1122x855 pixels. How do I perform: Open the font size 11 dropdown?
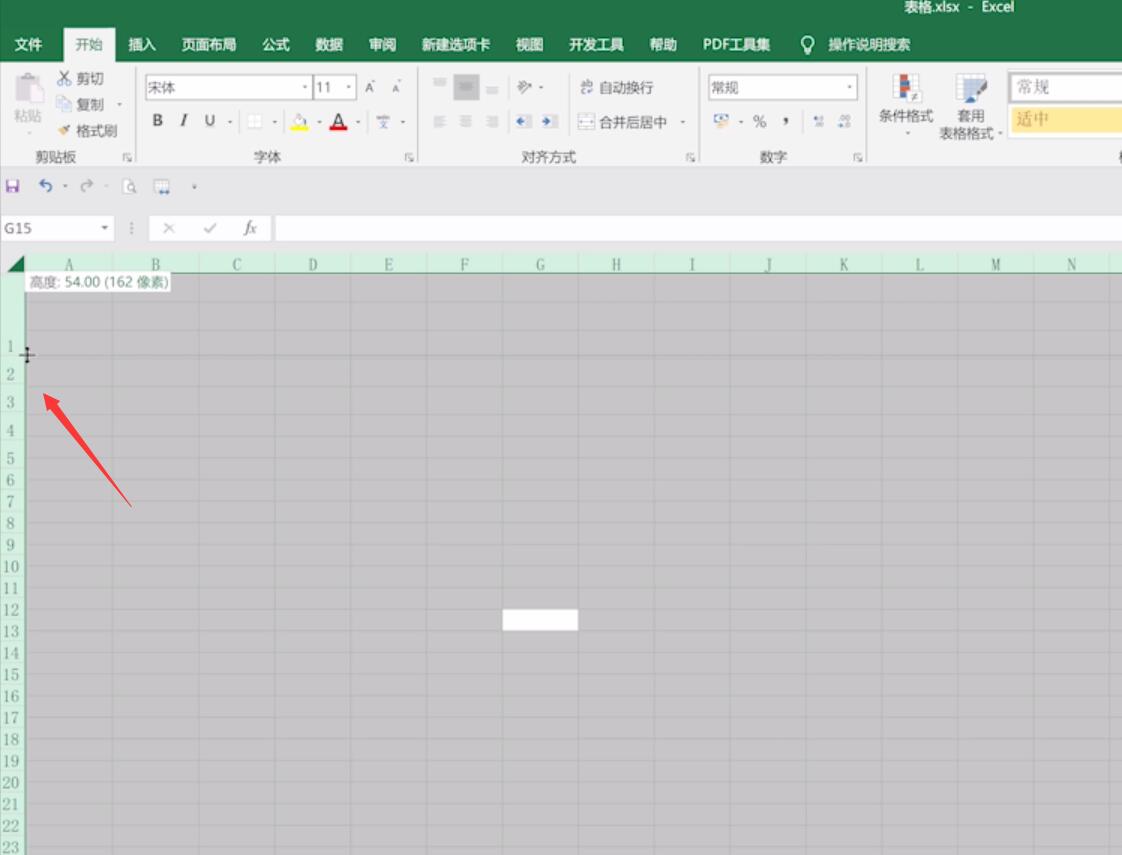348,87
